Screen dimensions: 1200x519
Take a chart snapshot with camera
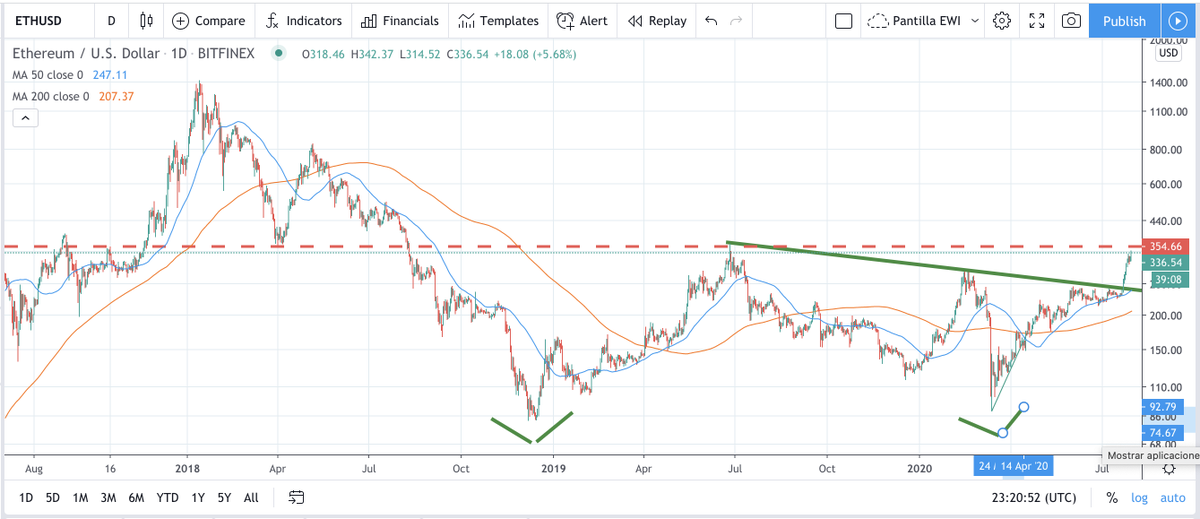[1071, 20]
